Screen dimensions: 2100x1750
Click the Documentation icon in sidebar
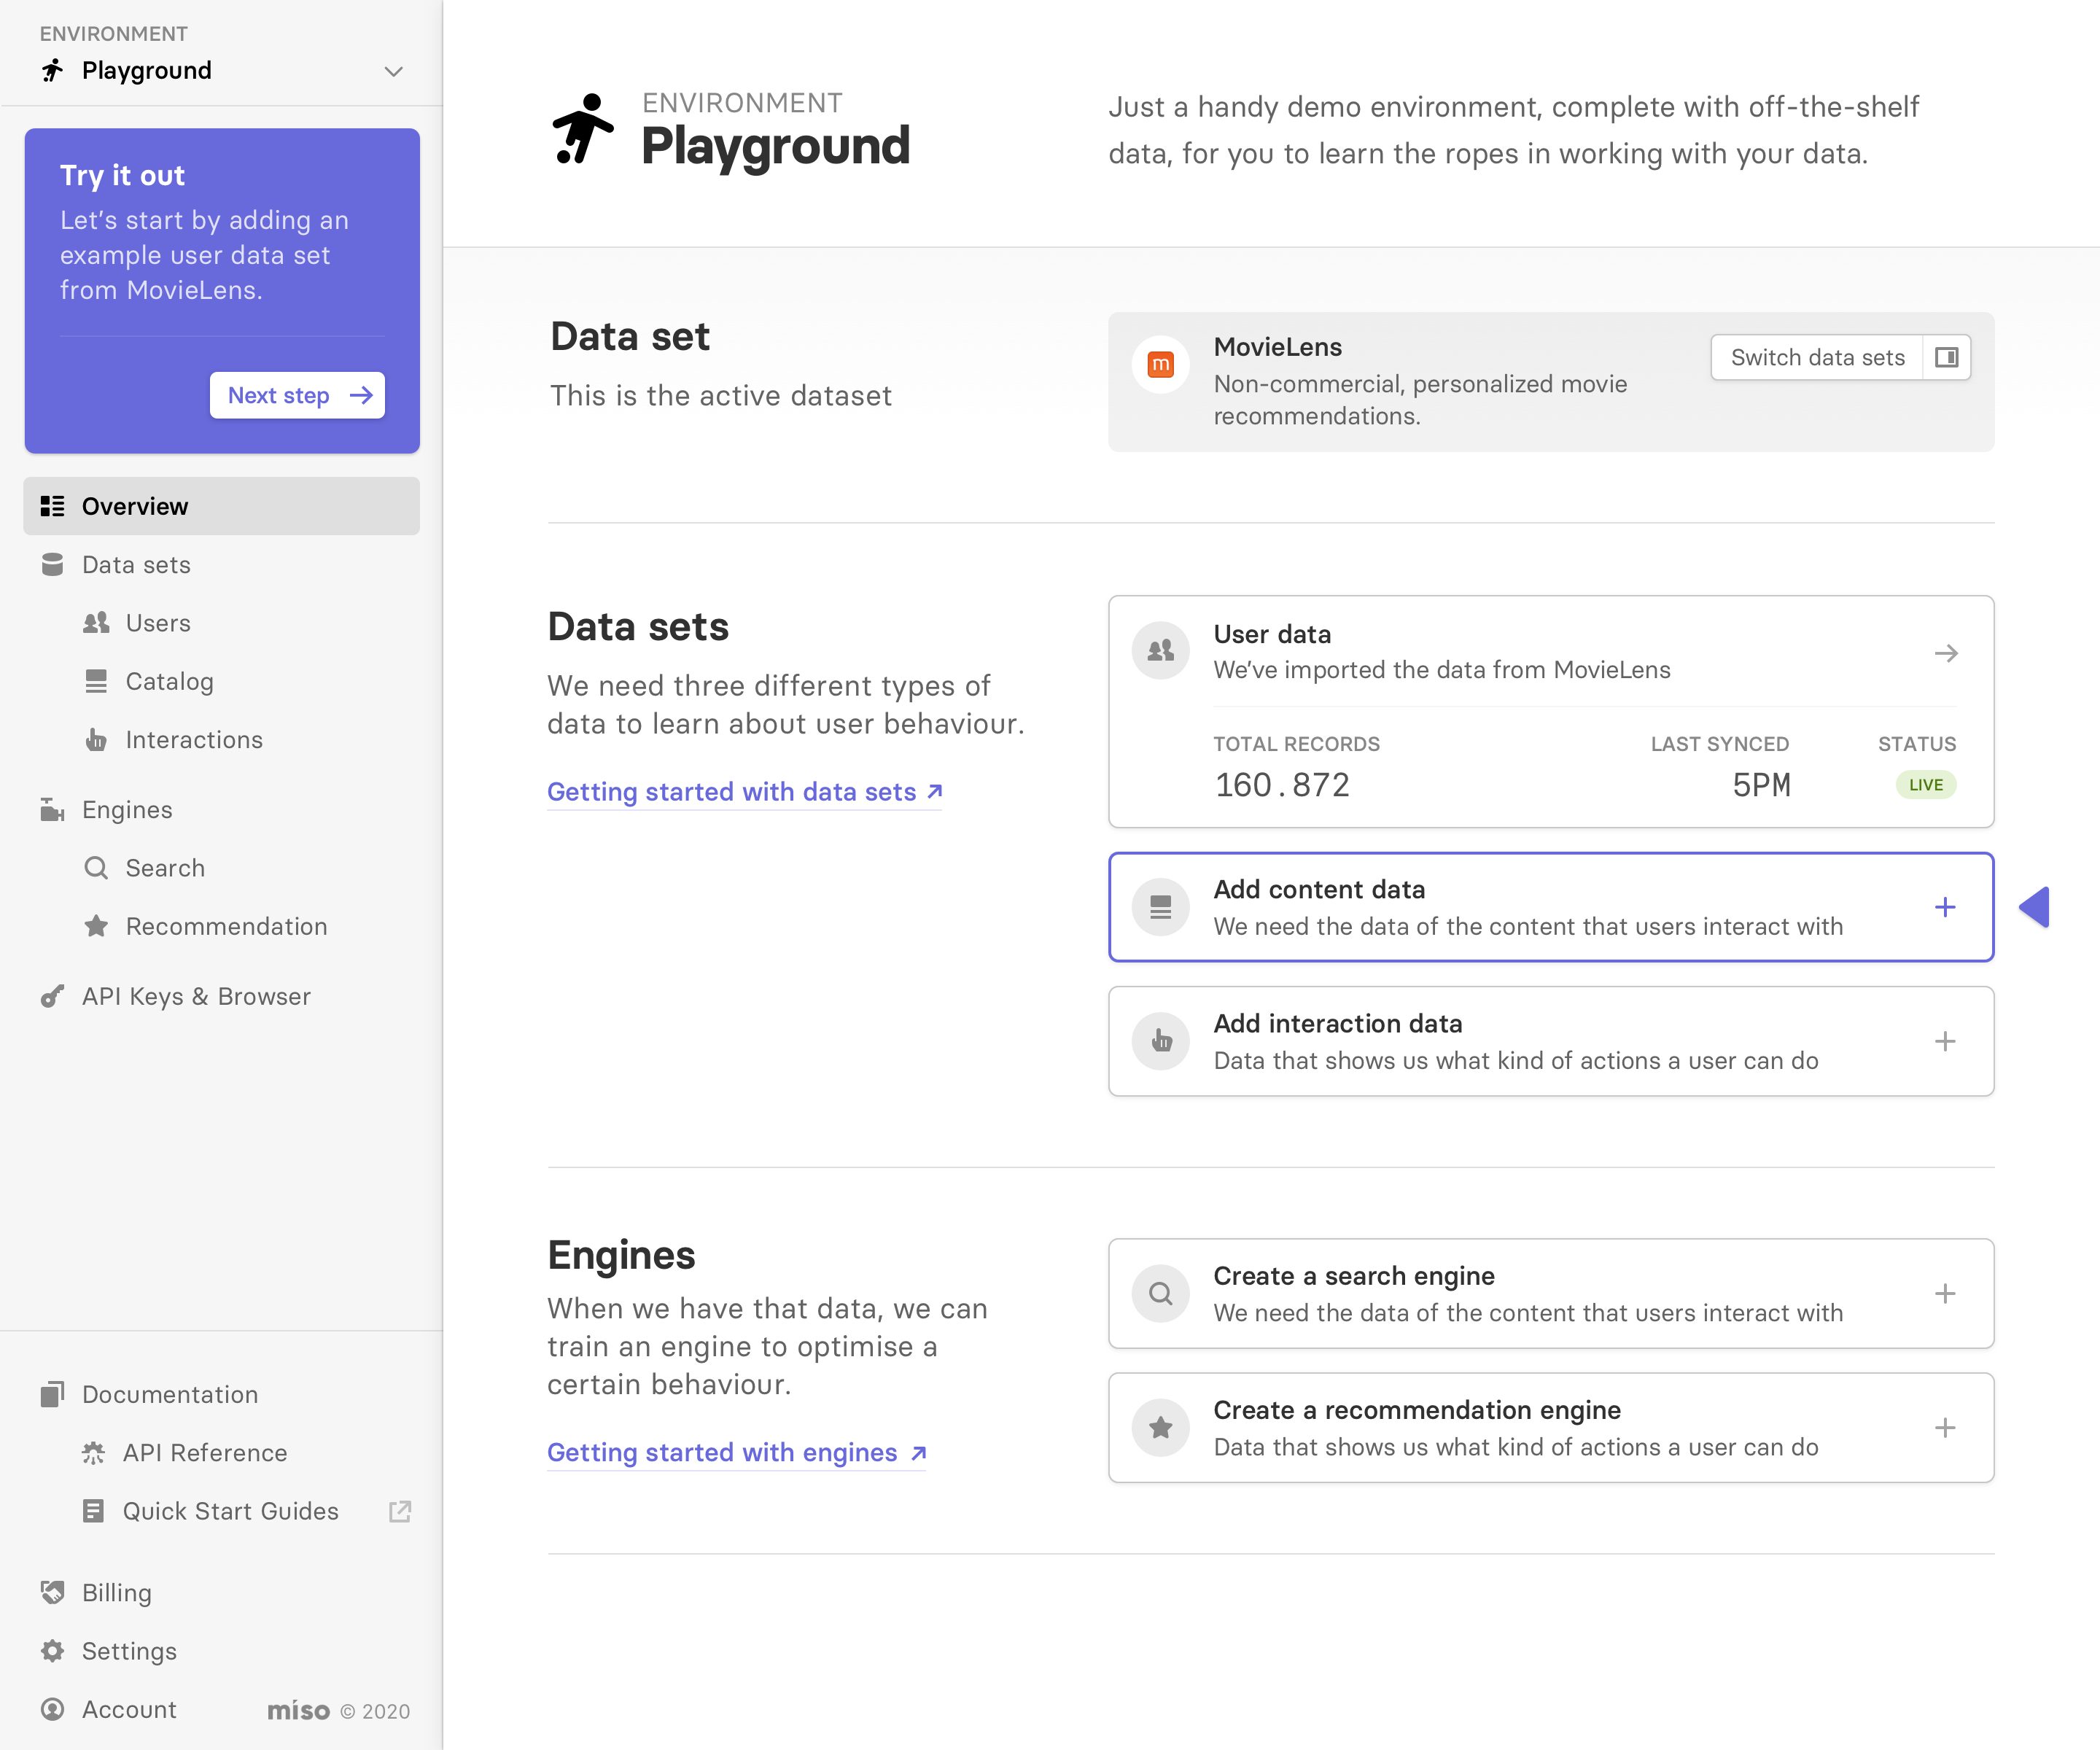click(52, 1394)
